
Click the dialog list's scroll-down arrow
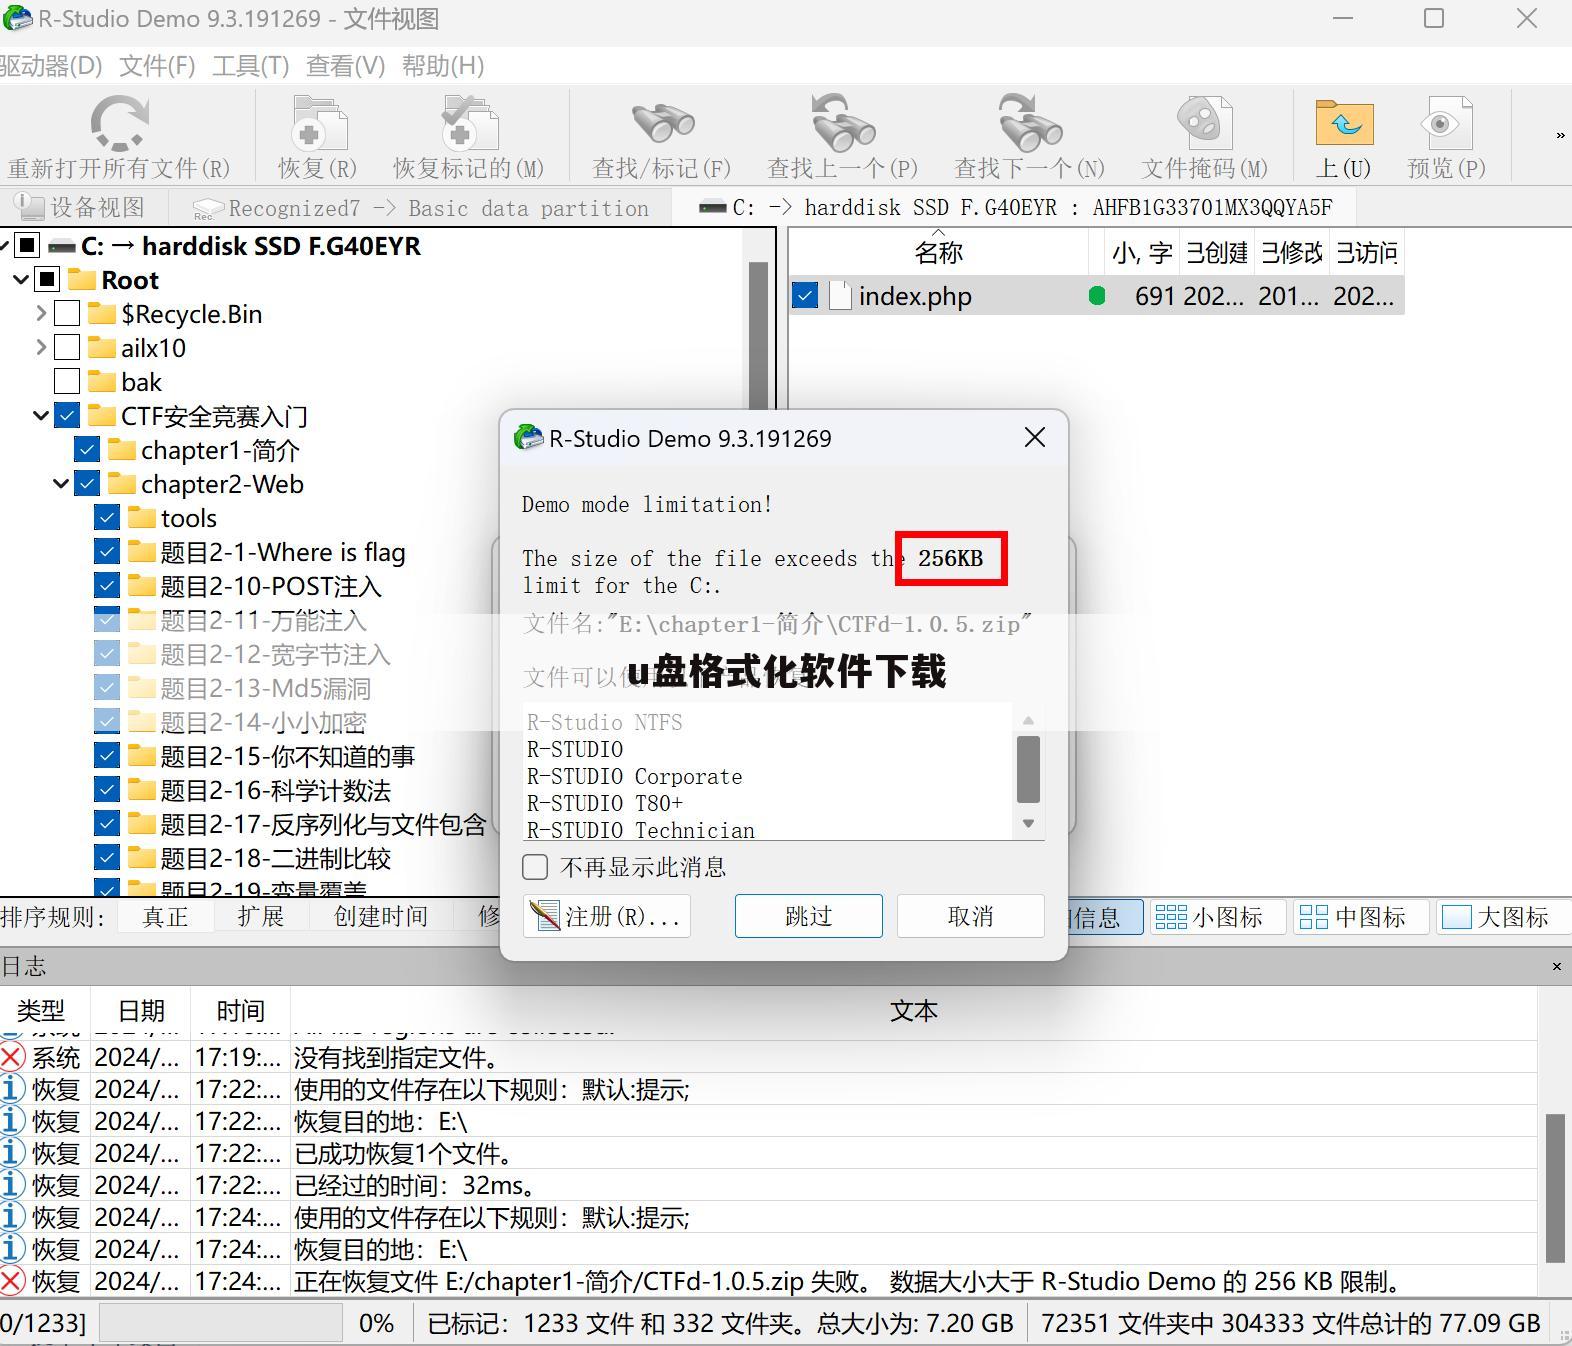pyautogui.click(x=1028, y=824)
